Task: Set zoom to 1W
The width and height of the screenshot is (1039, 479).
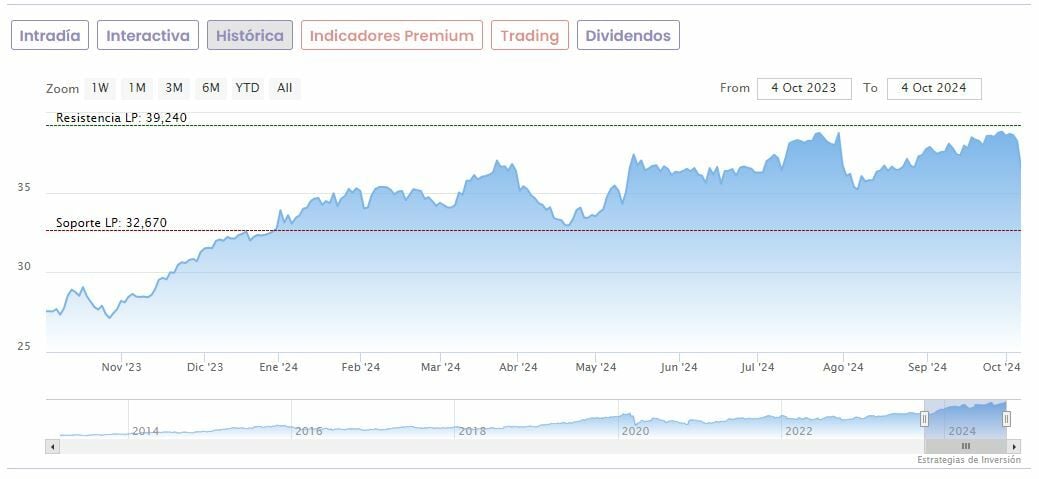Action: [x=100, y=88]
